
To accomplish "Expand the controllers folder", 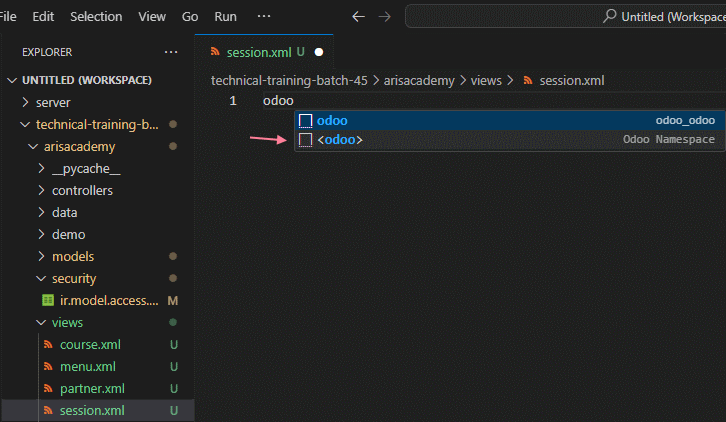I will 82,190.
